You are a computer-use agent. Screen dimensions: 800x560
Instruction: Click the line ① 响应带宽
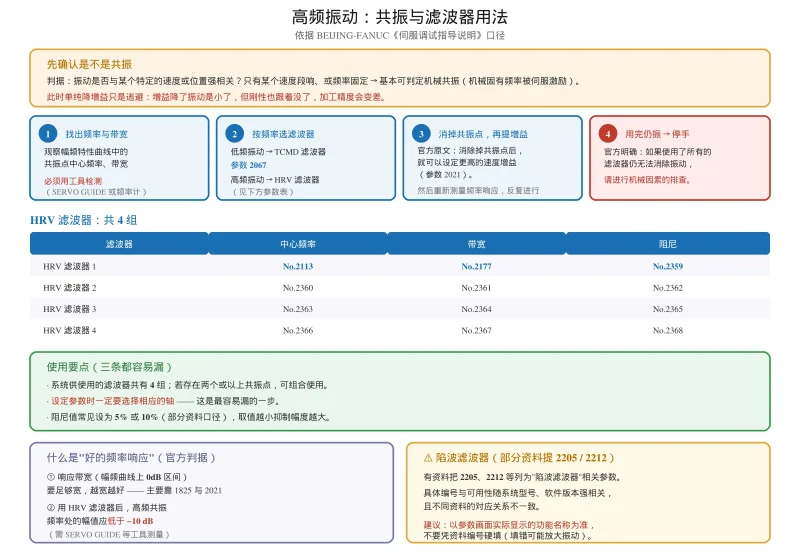[x=117, y=477]
